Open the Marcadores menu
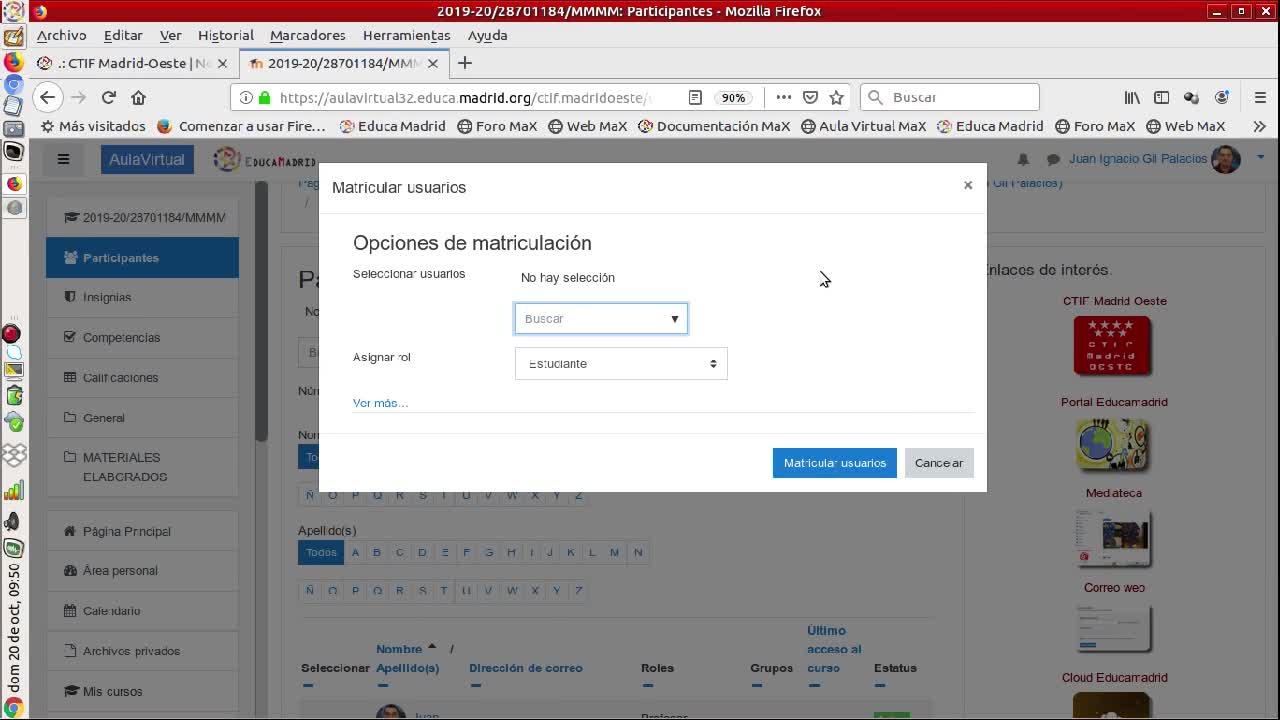 (308, 35)
